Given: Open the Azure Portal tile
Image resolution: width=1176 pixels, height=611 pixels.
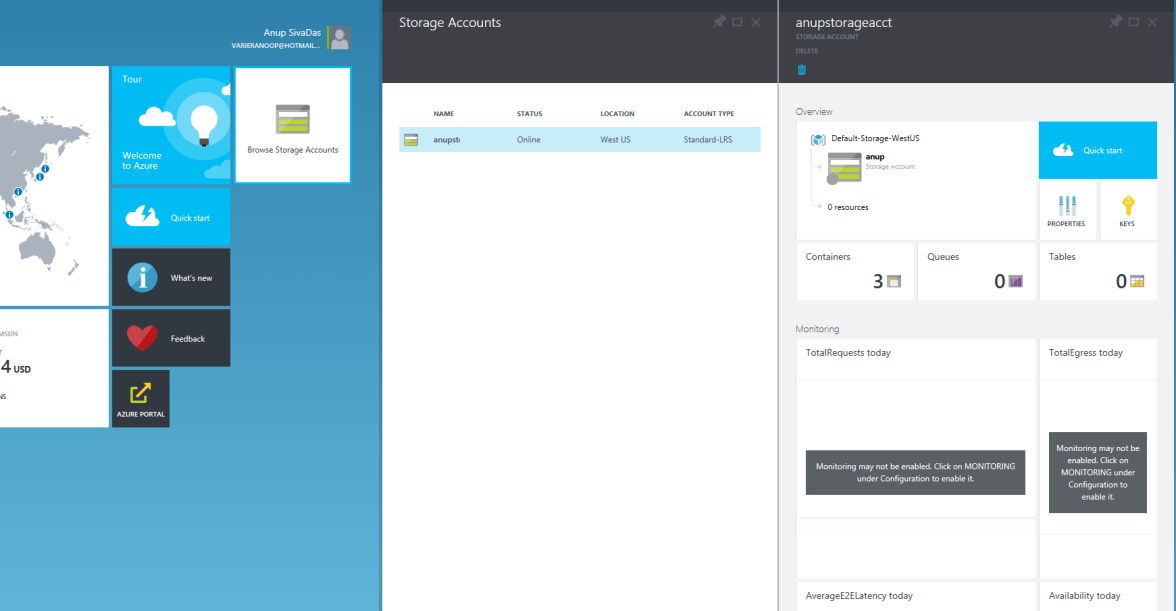Looking at the screenshot, I should tap(140, 398).
